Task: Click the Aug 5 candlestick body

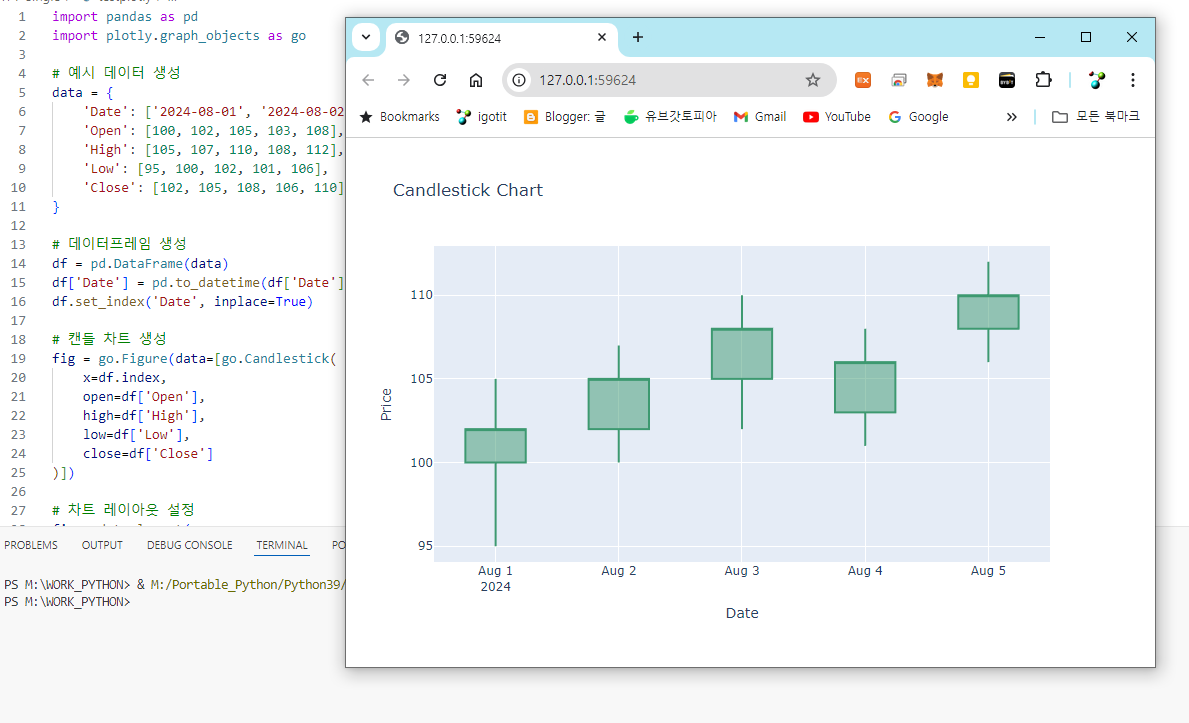Action: (988, 313)
